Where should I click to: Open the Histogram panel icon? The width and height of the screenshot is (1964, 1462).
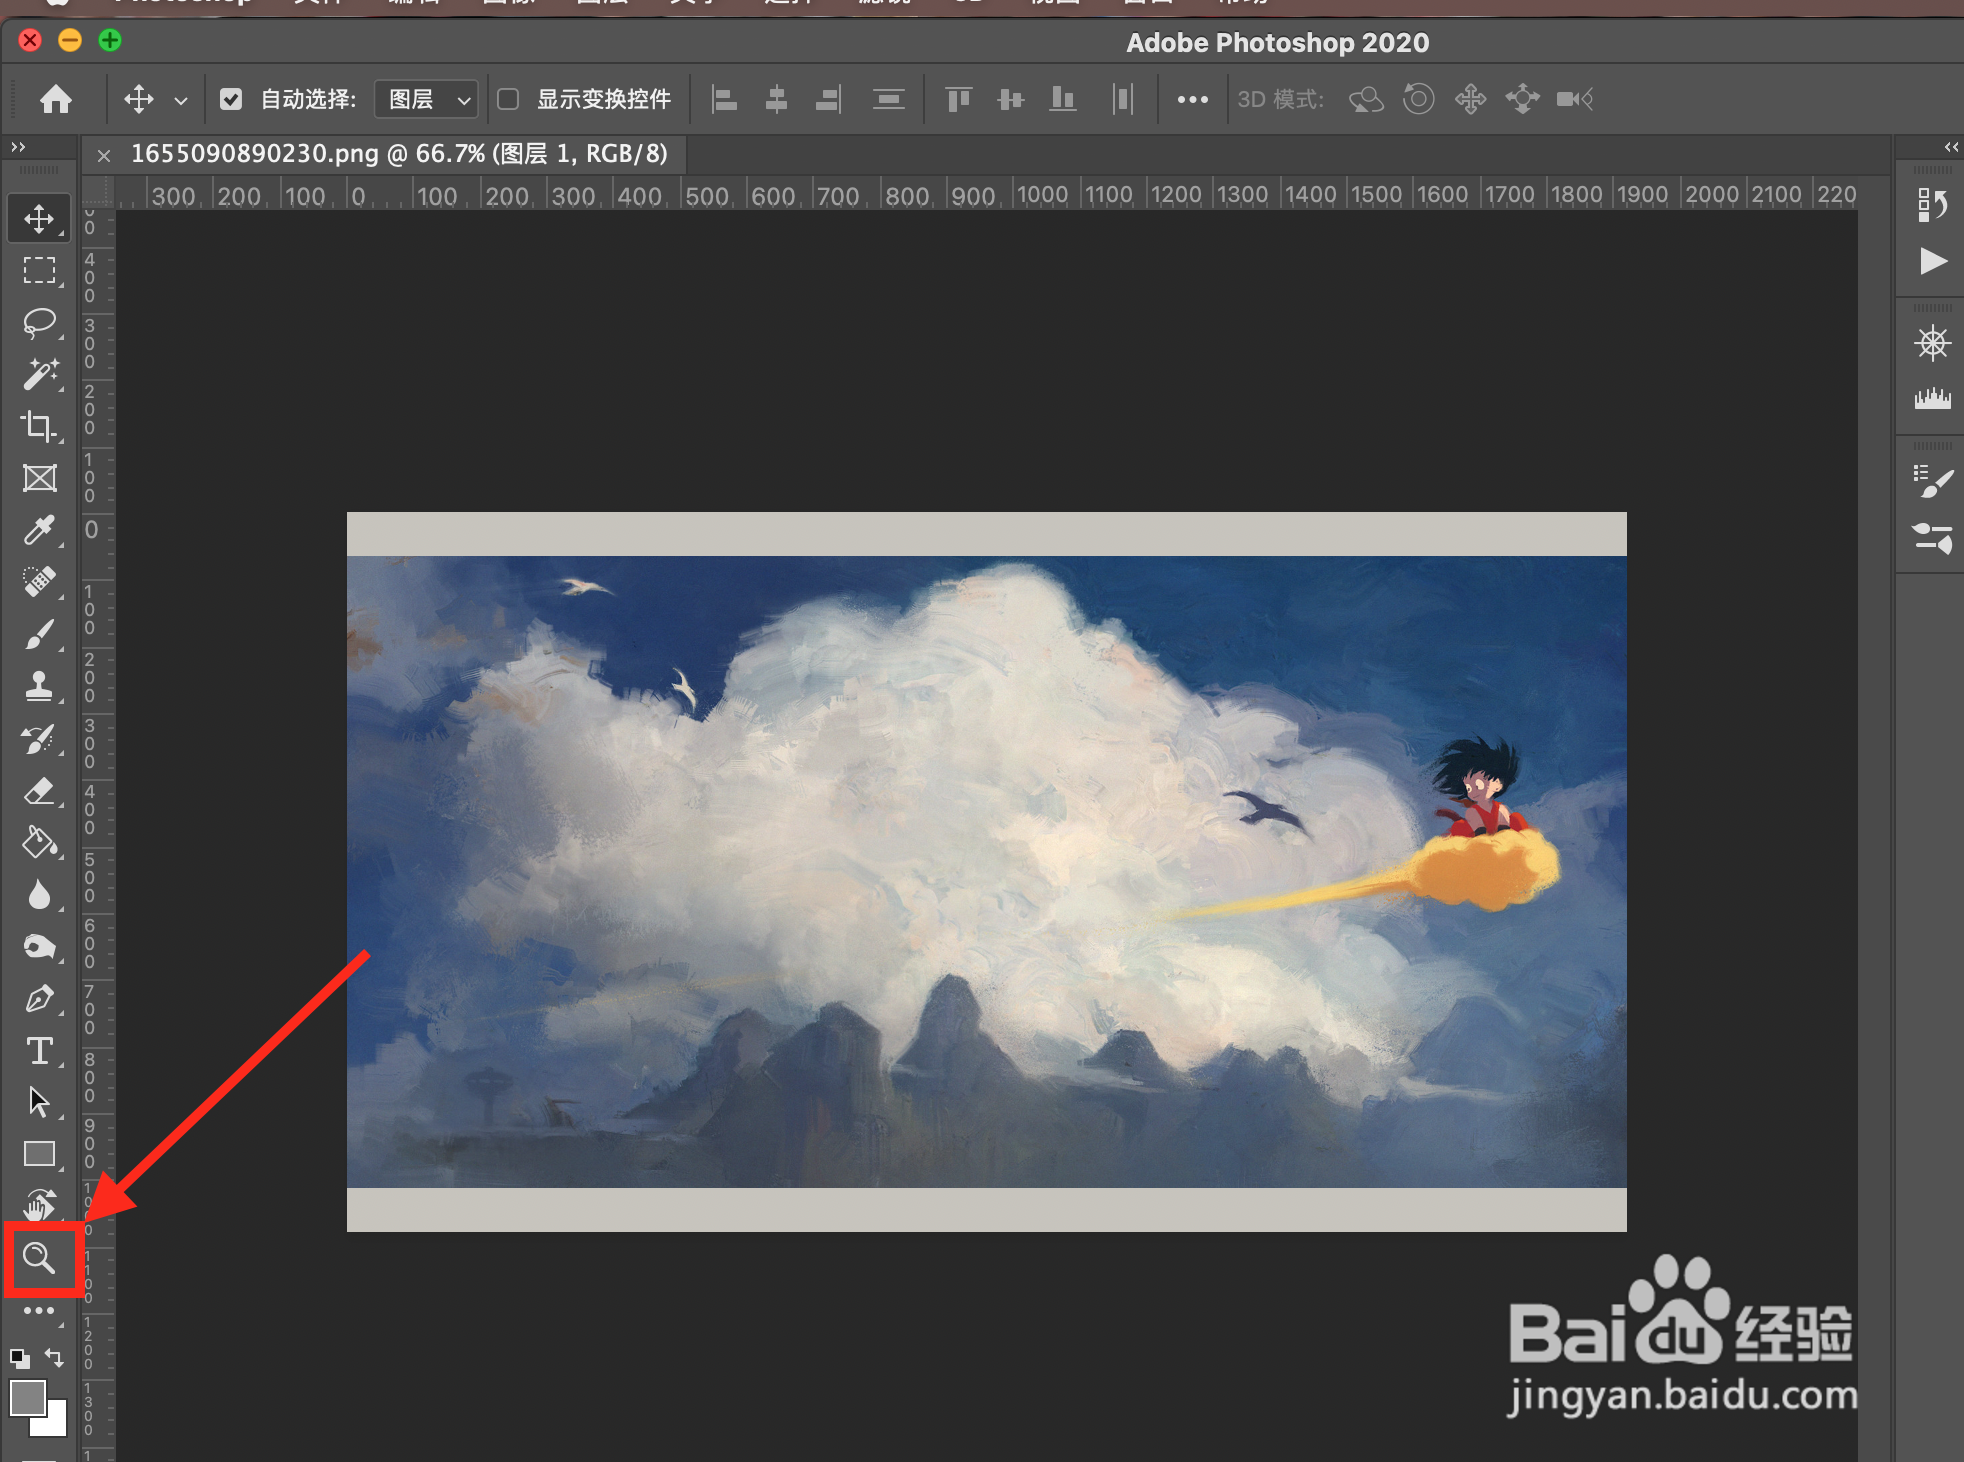(x=1932, y=399)
